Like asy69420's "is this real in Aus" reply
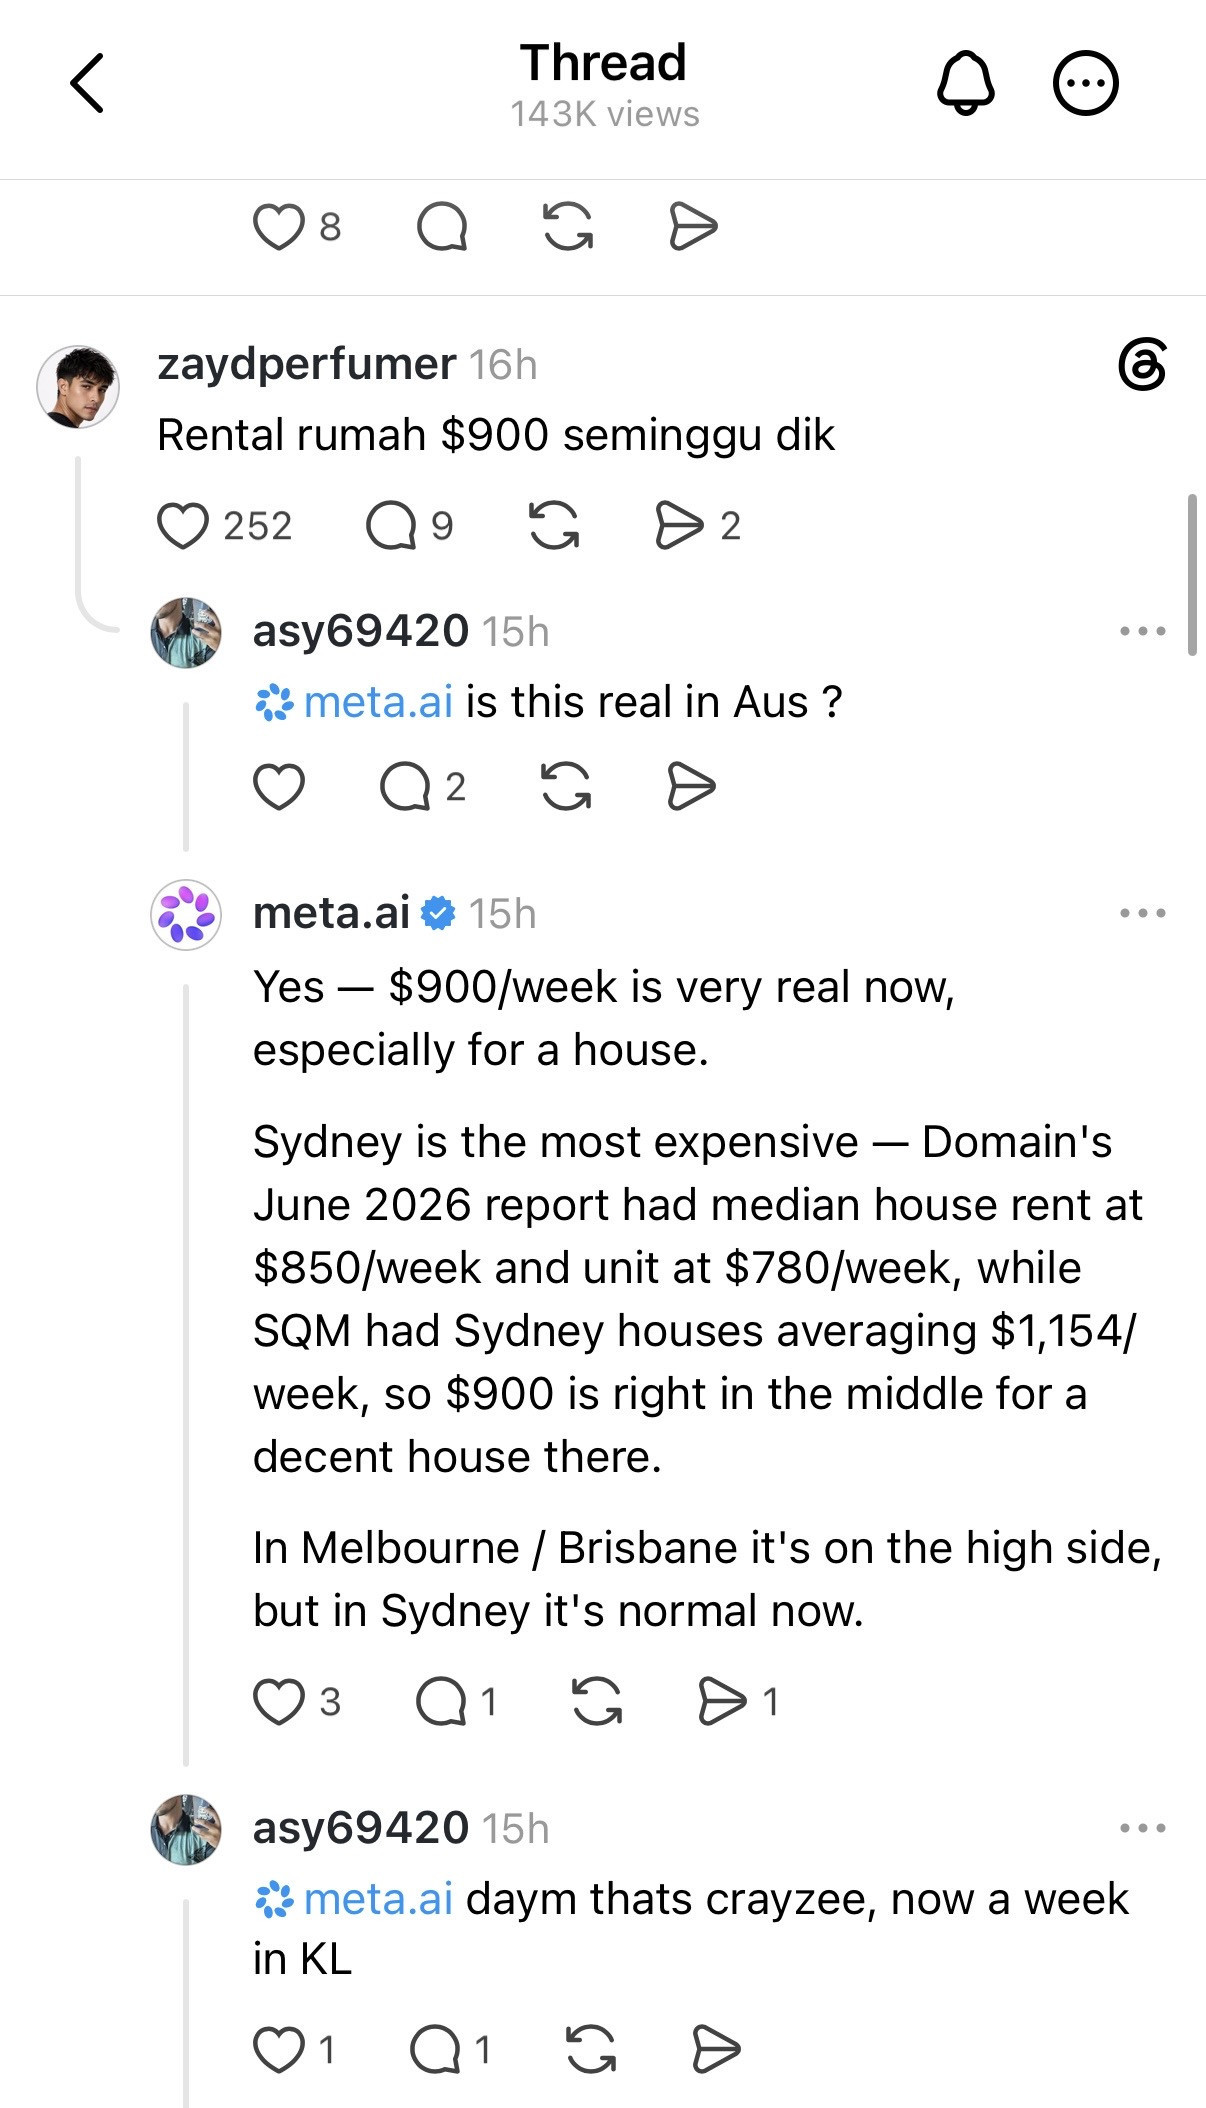The image size is (1206, 2108). click(x=278, y=787)
